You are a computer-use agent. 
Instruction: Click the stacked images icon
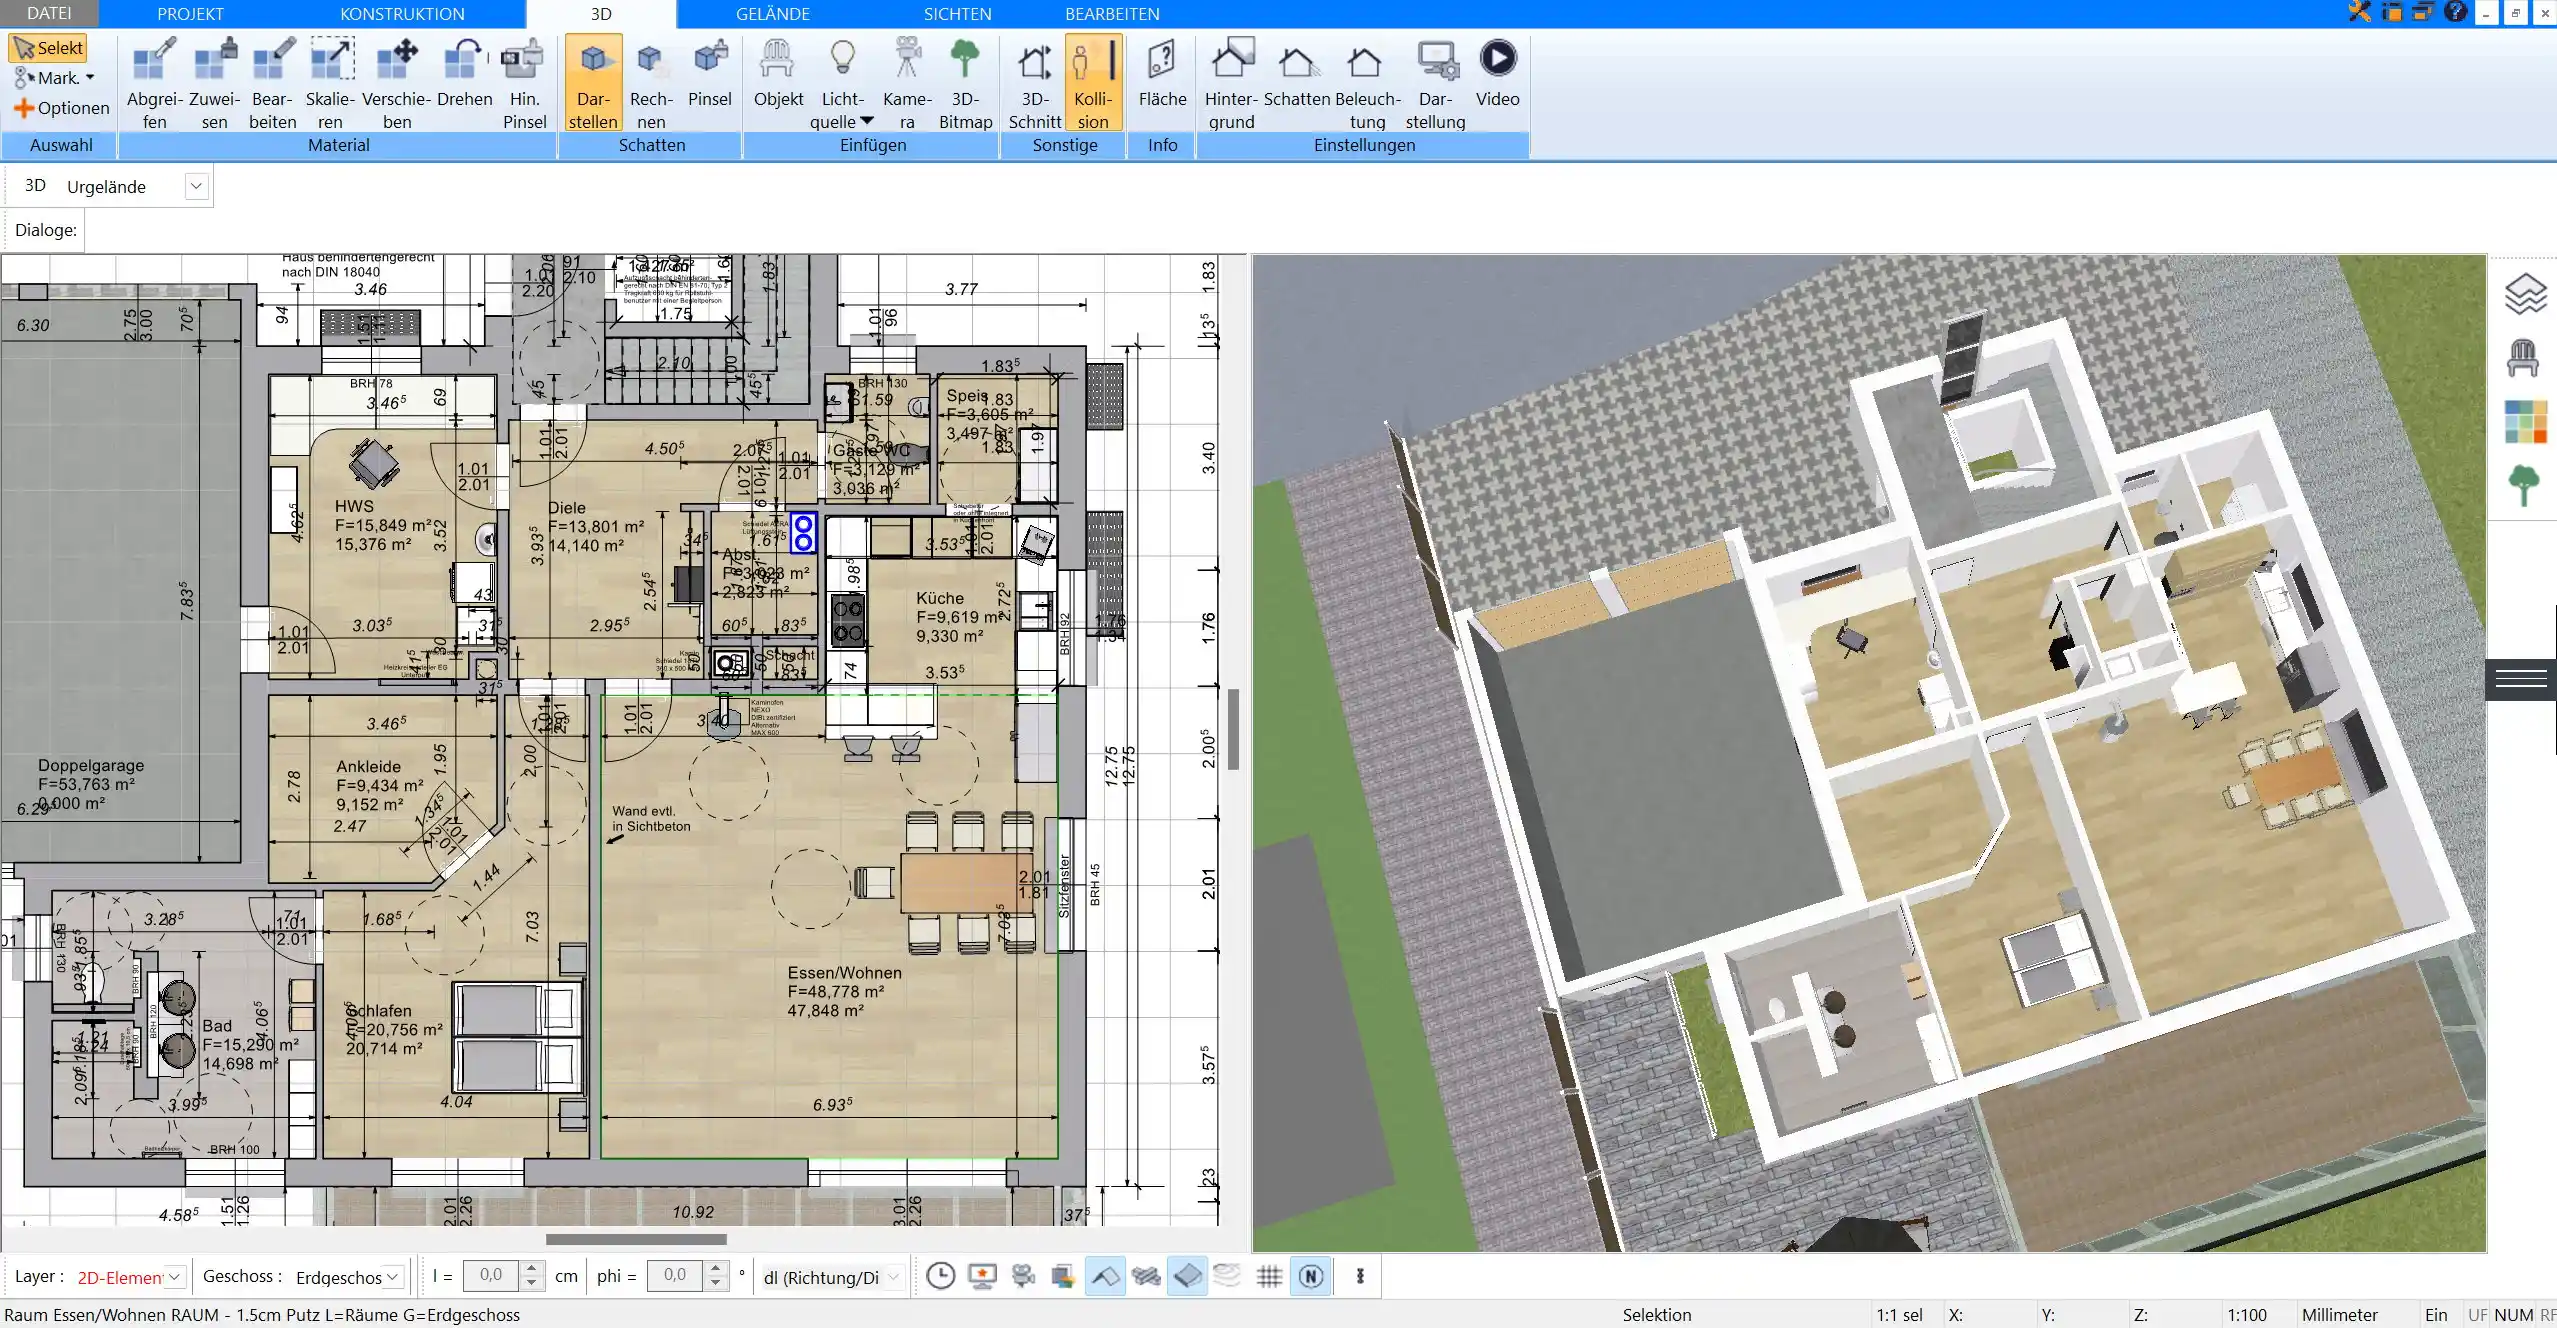point(1063,1276)
